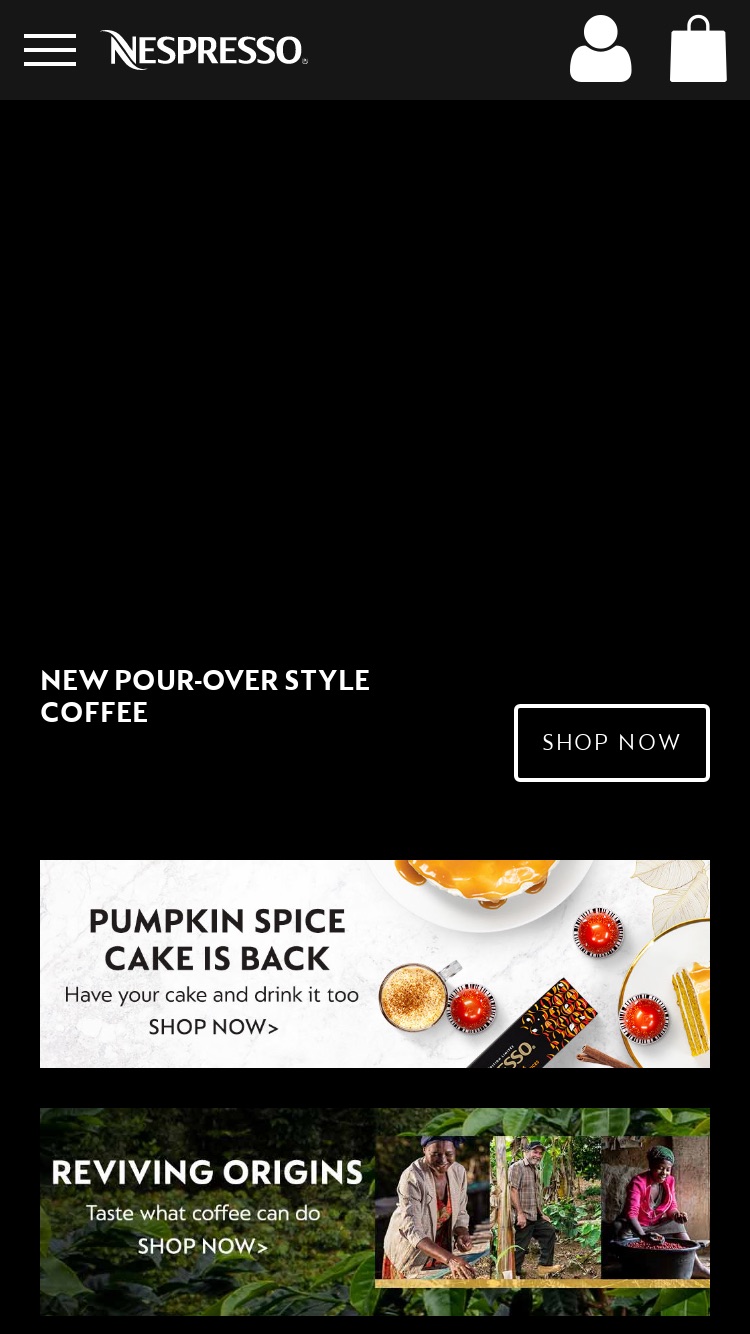Select the New Pour-Over Style Coffee headline

205,696
